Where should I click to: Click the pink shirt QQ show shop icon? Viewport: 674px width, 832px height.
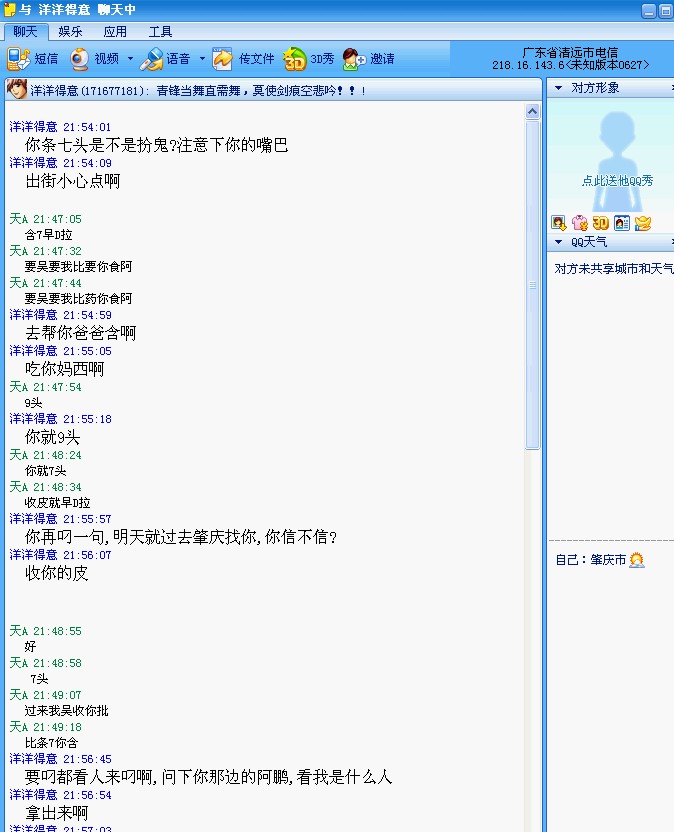[580, 223]
